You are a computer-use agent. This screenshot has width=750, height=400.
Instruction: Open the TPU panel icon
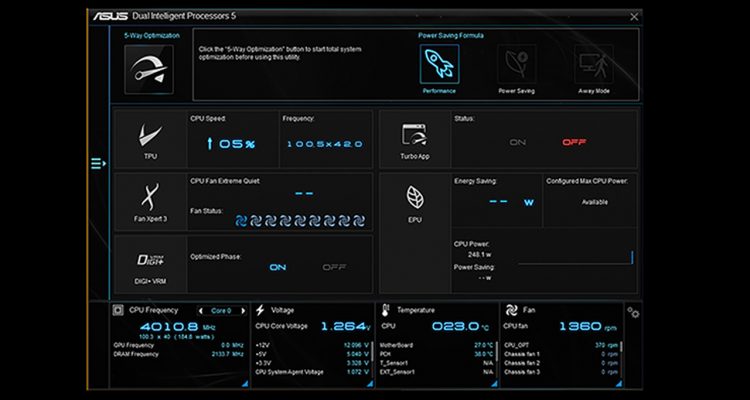coord(150,135)
